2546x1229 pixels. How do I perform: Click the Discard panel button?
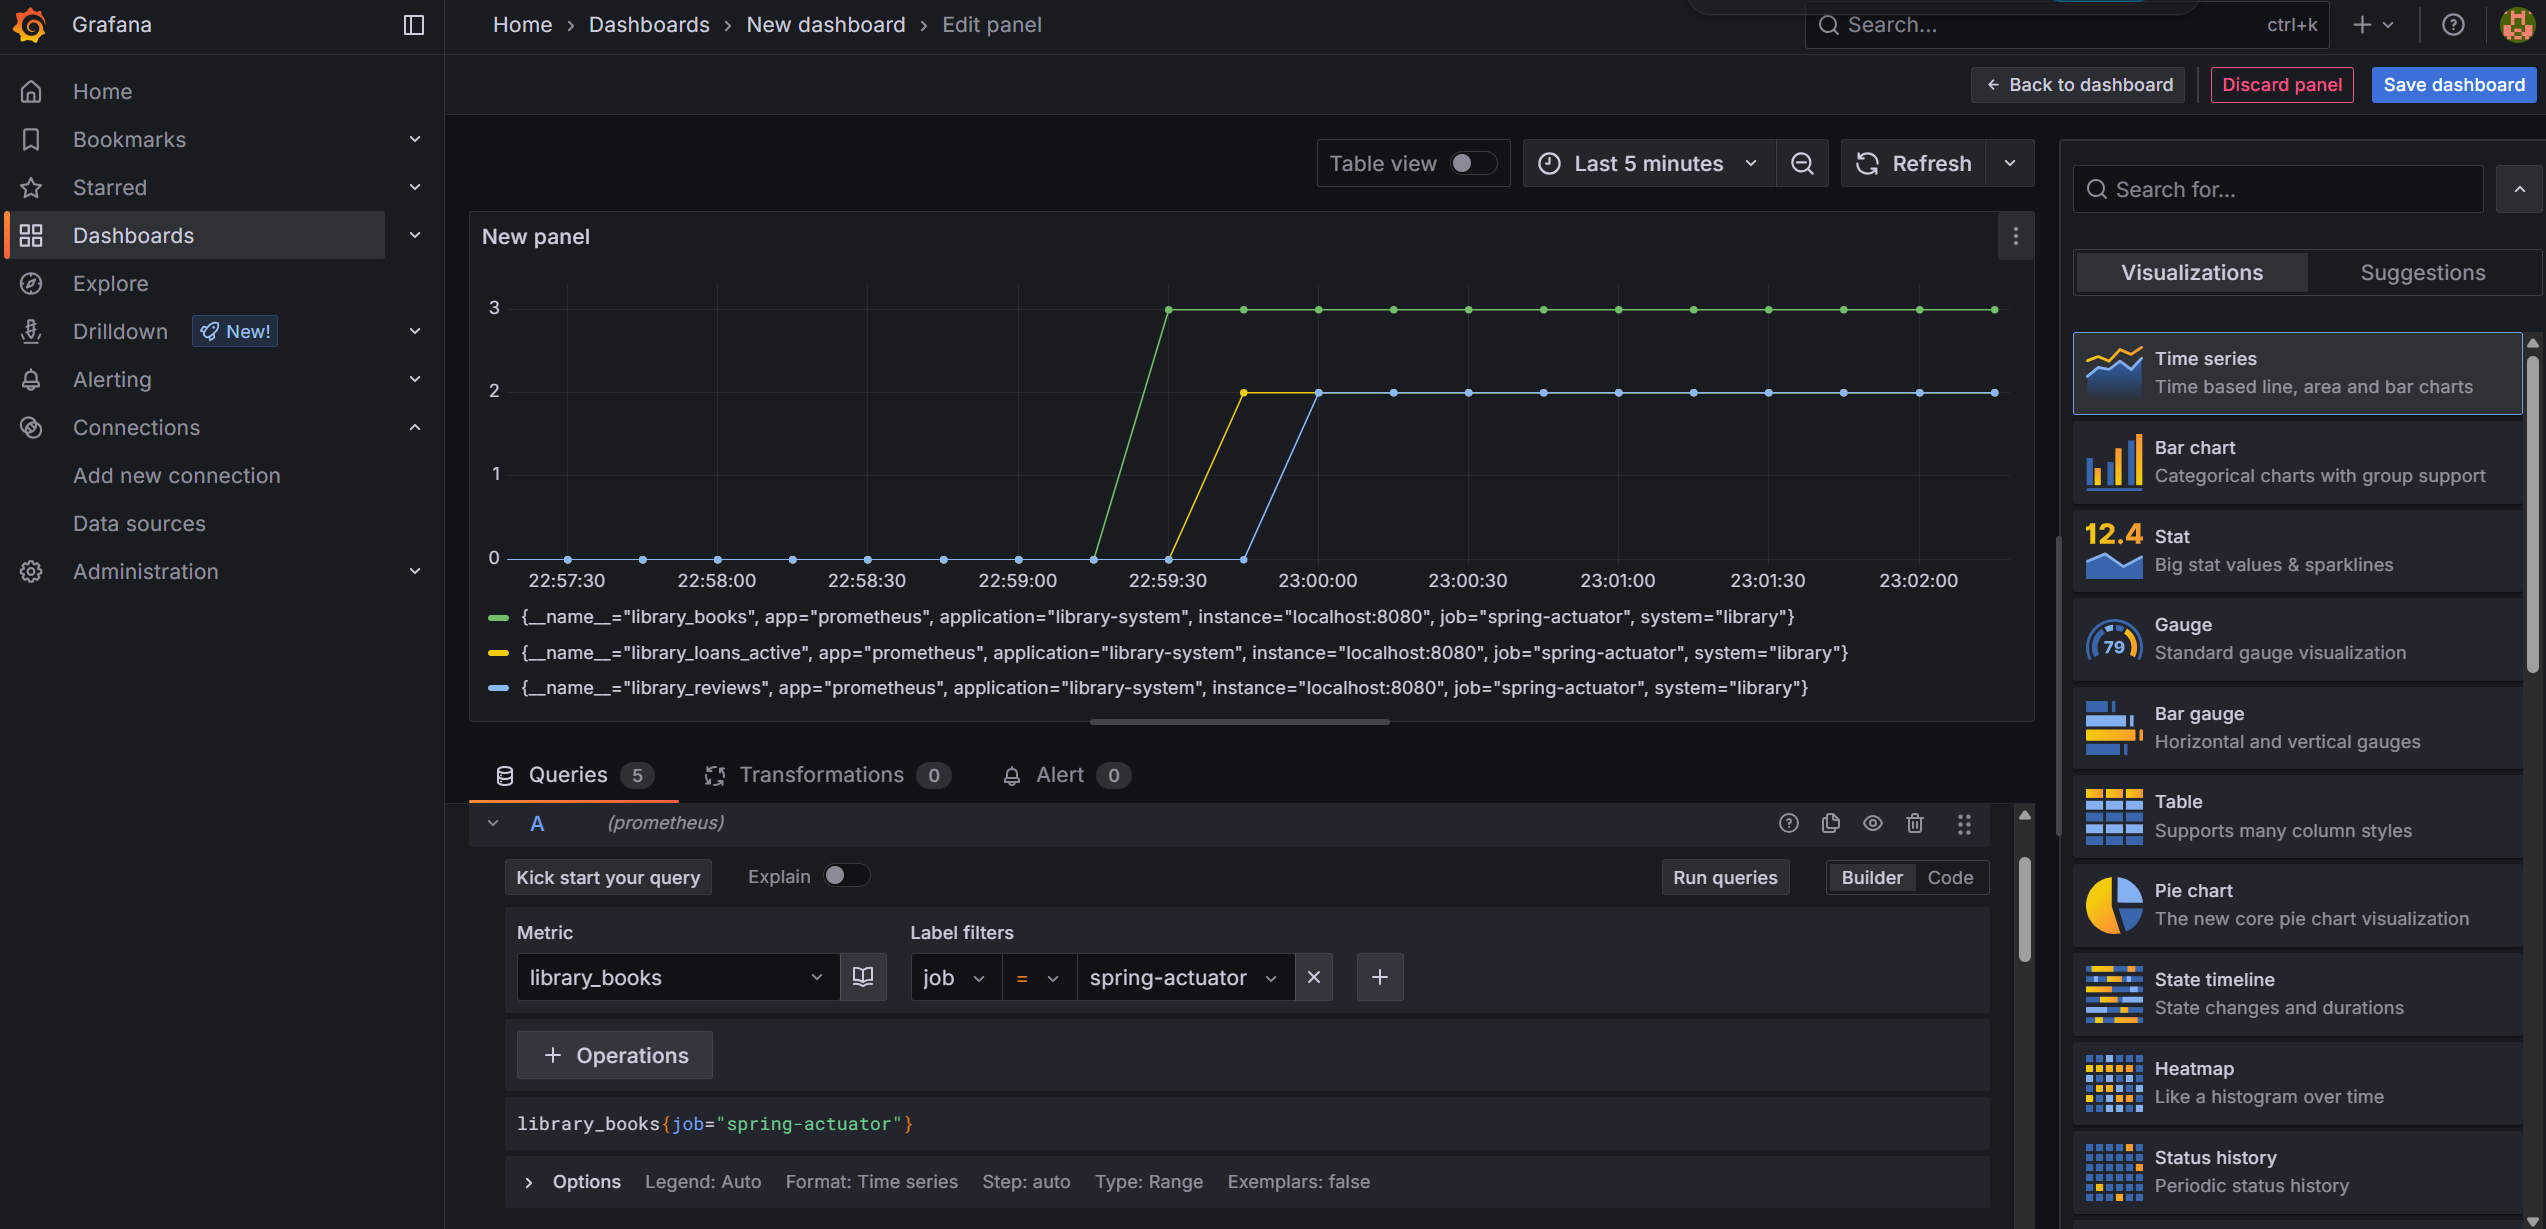coord(2281,85)
